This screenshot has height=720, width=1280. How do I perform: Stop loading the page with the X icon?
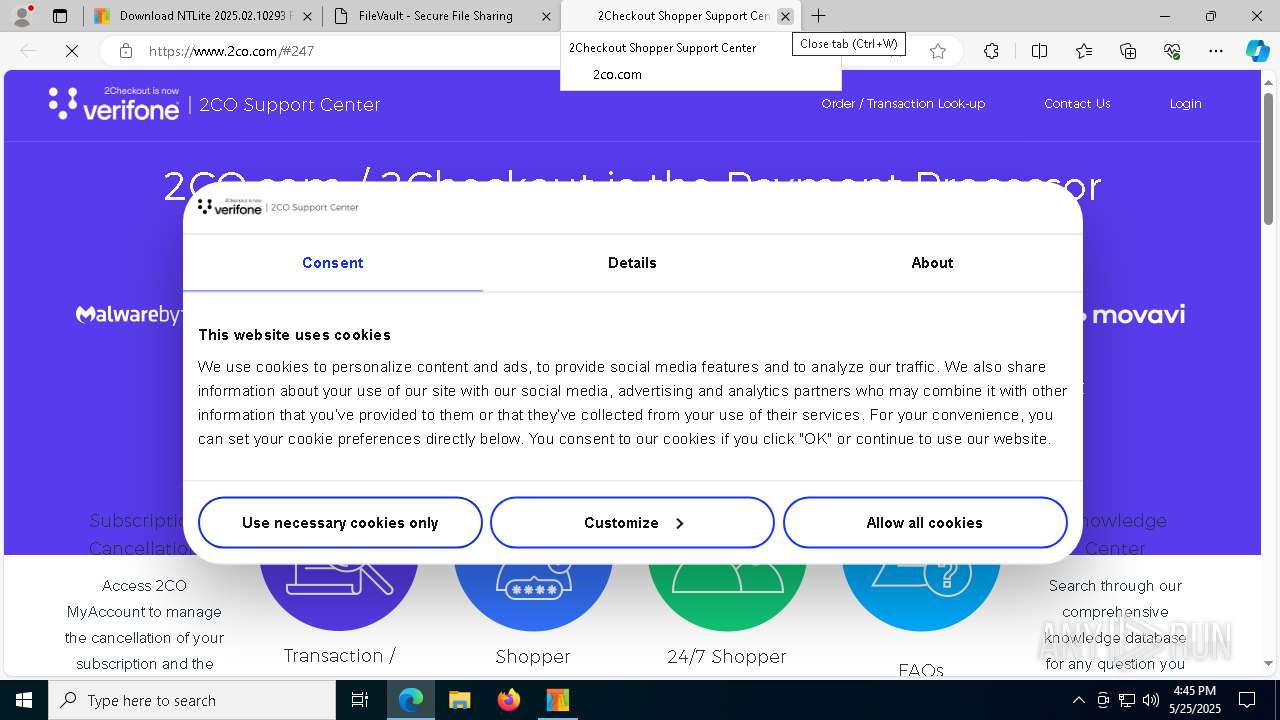click(x=71, y=51)
